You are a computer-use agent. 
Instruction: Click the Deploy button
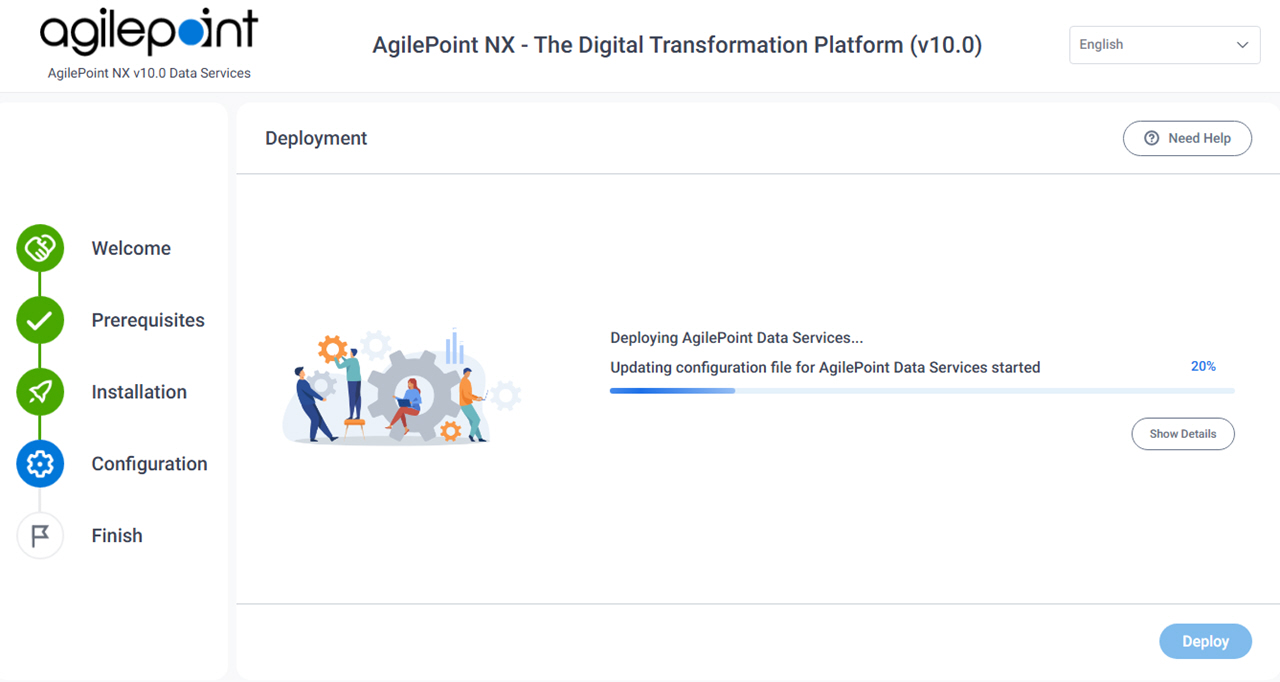coord(1205,641)
